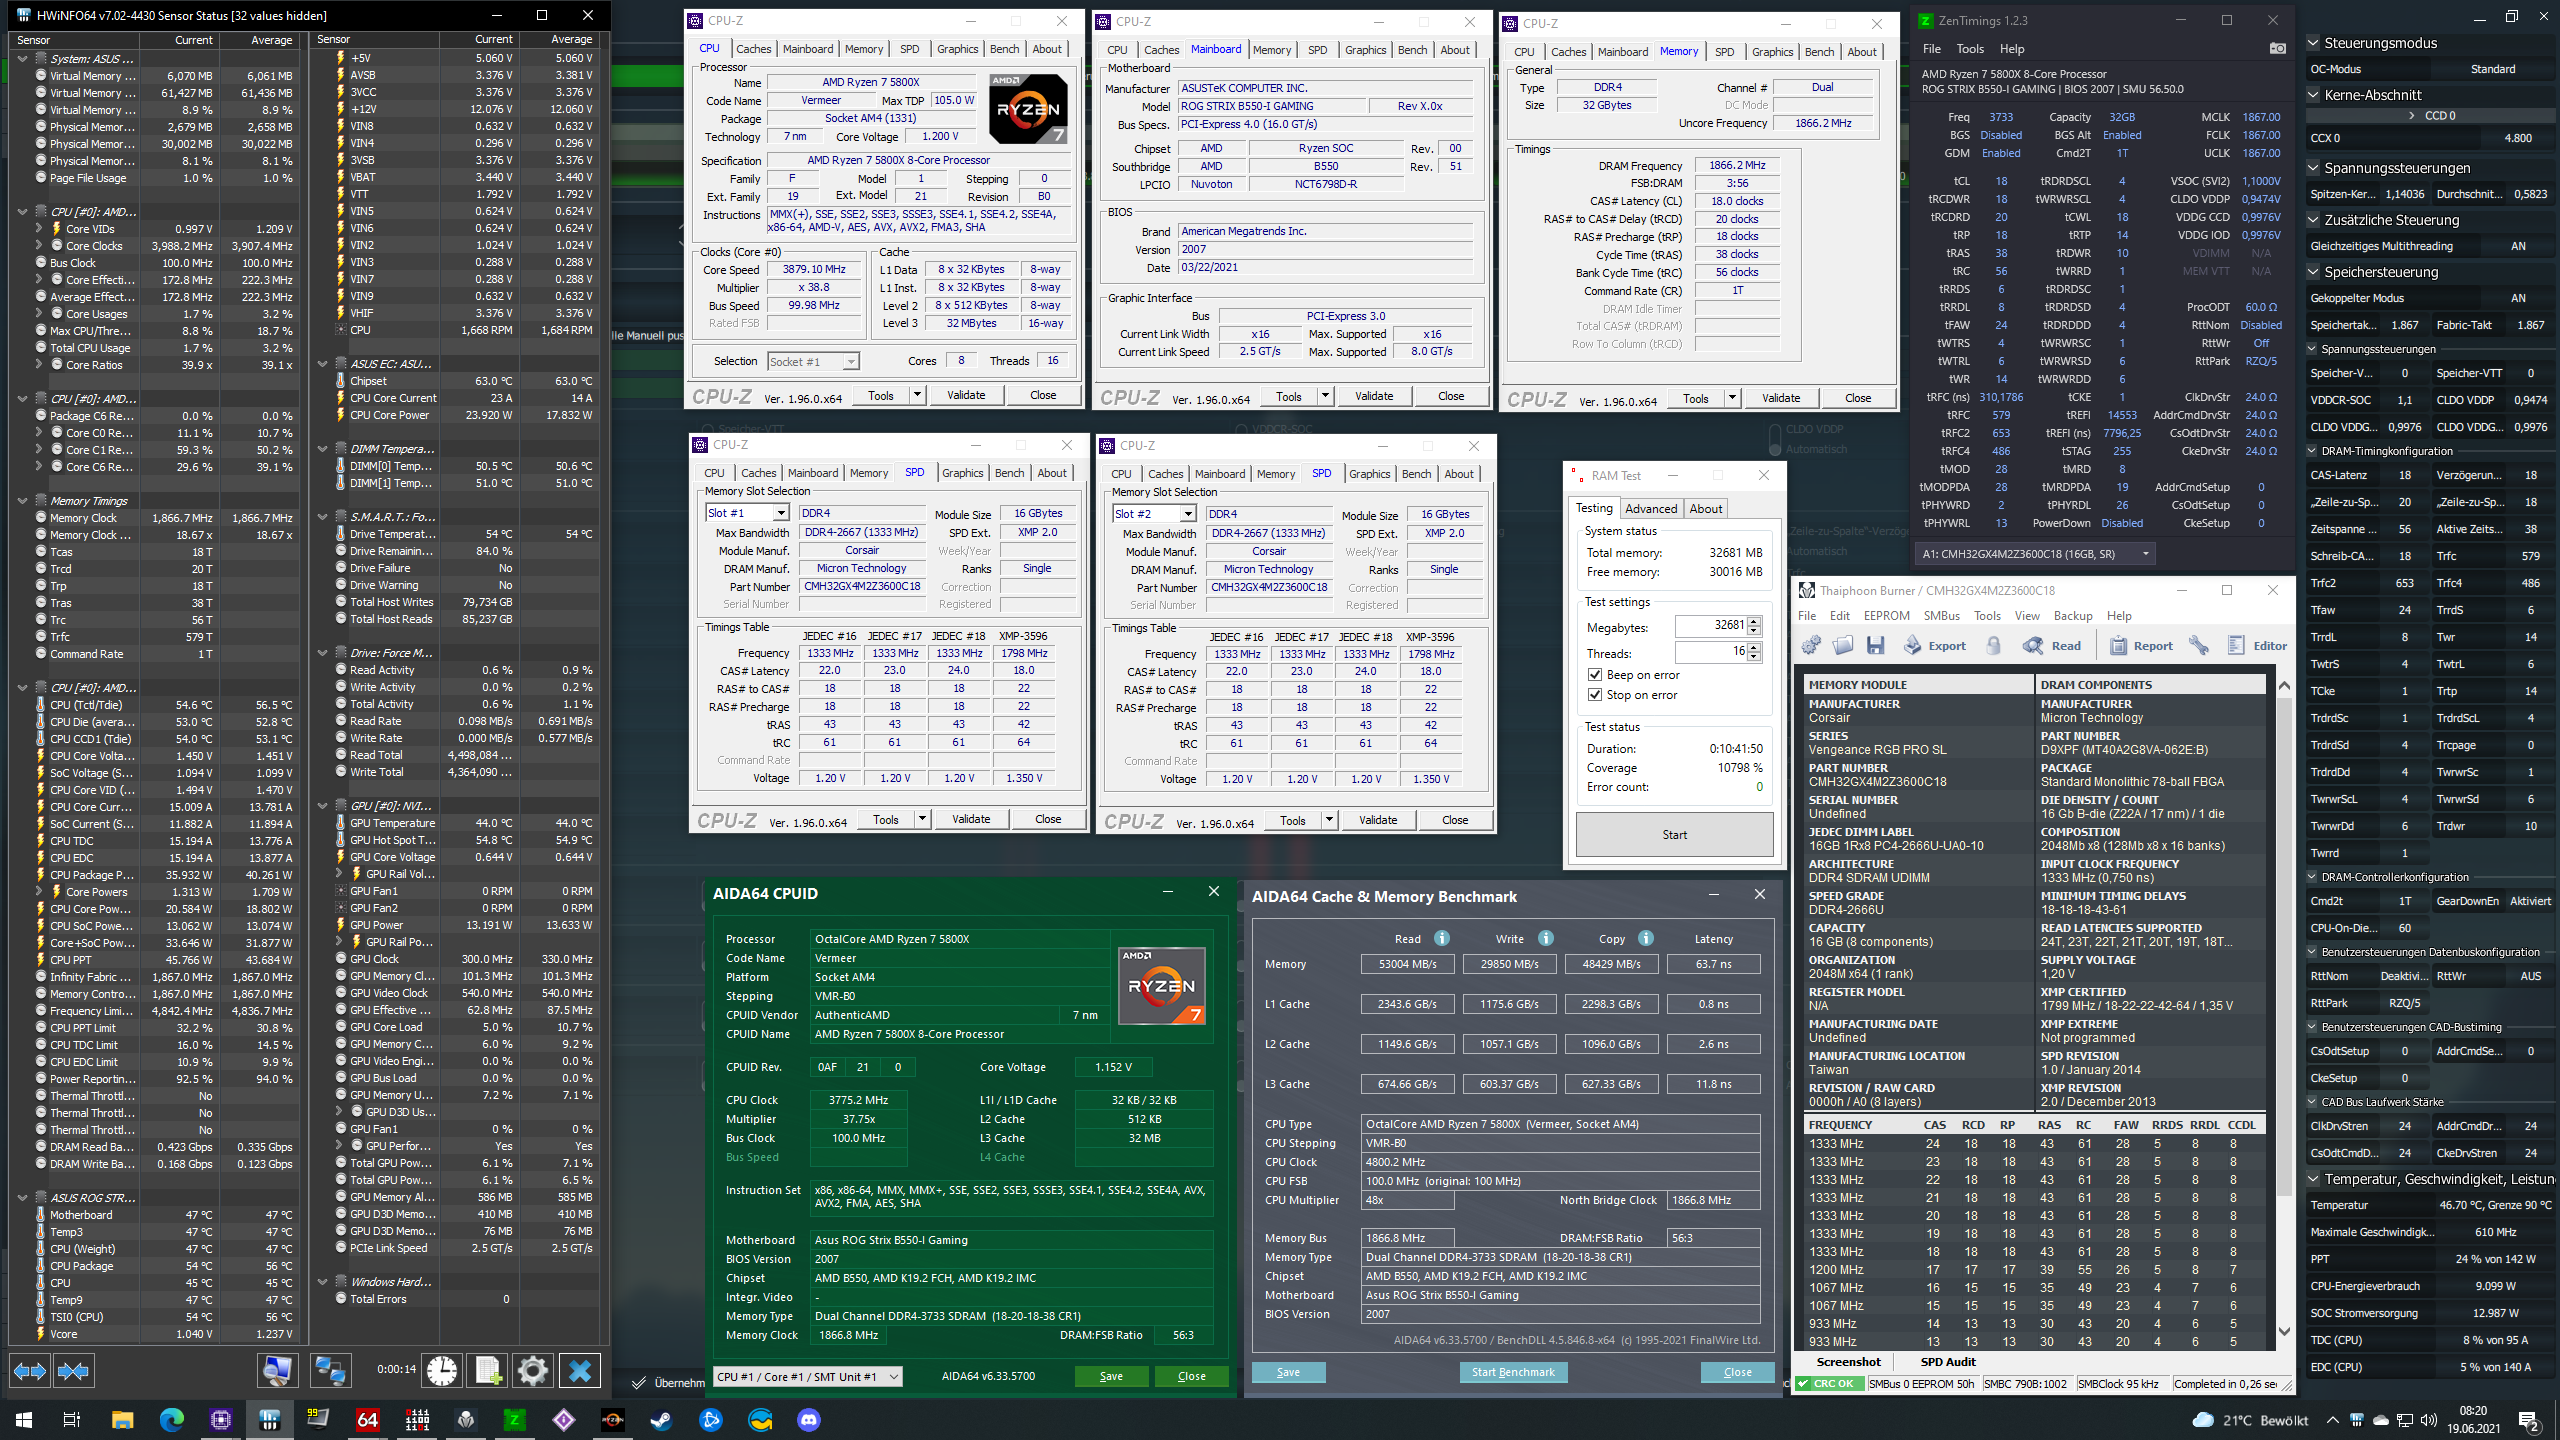Click Read in Thaiphoon Burner toolbar
This screenshot has height=1440, width=2560.
(2052, 646)
